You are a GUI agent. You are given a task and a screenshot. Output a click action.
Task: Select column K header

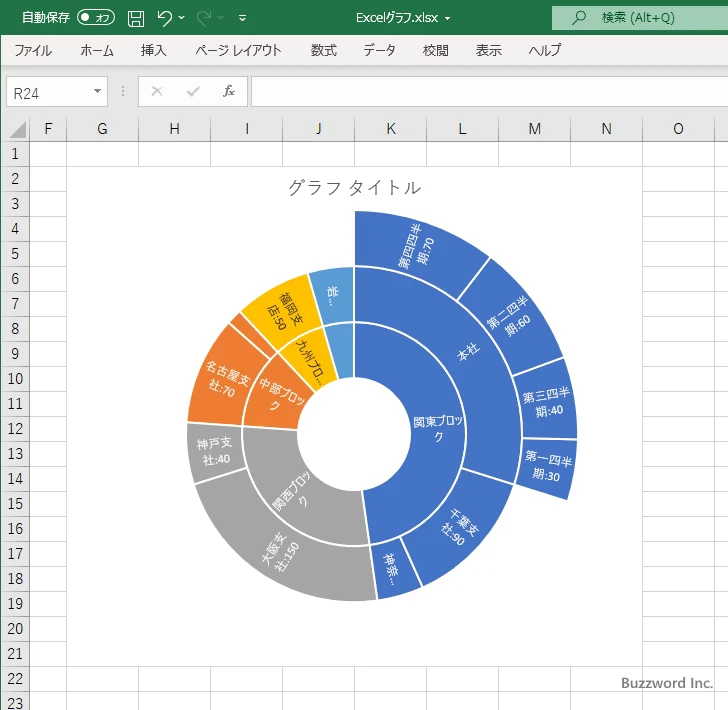[x=390, y=129]
